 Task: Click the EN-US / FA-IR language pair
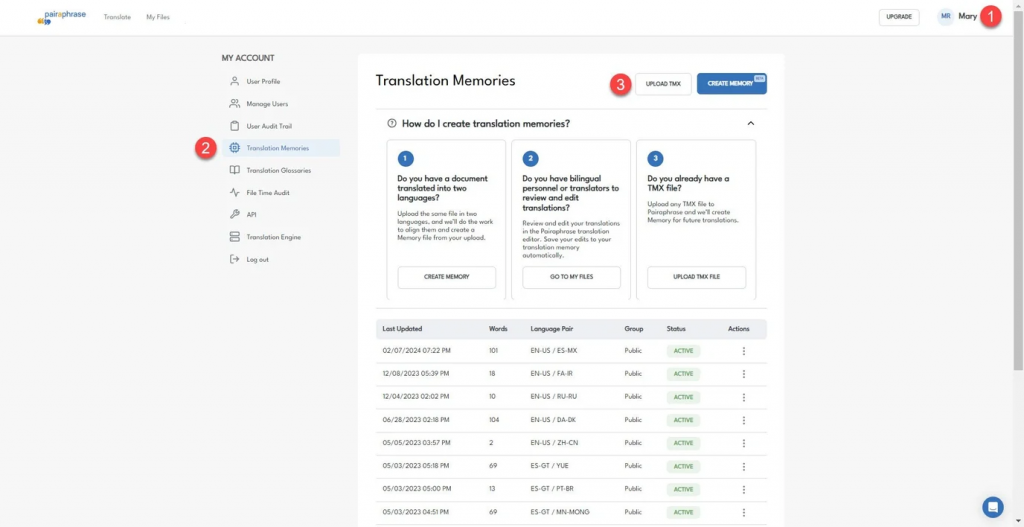pos(552,374)
